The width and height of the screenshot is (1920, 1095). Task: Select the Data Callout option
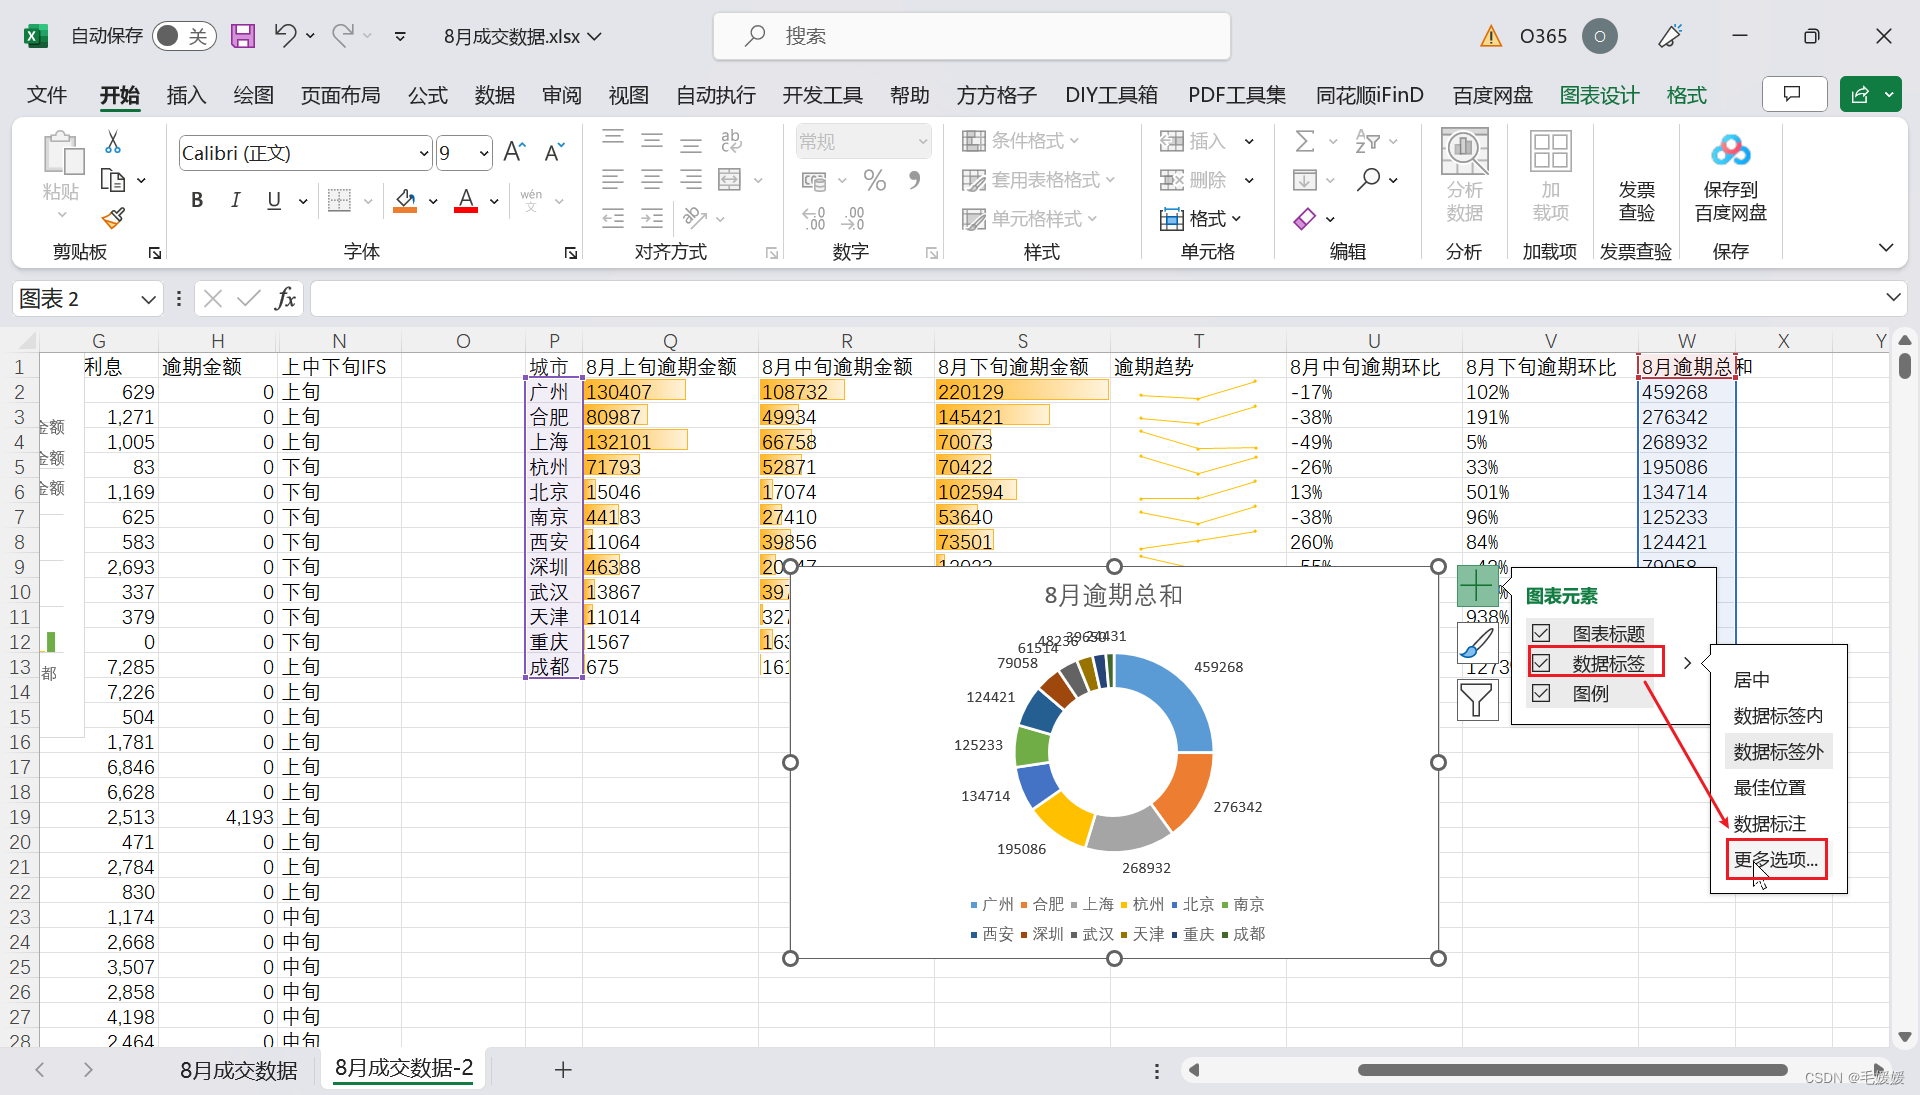(1769, 823)
